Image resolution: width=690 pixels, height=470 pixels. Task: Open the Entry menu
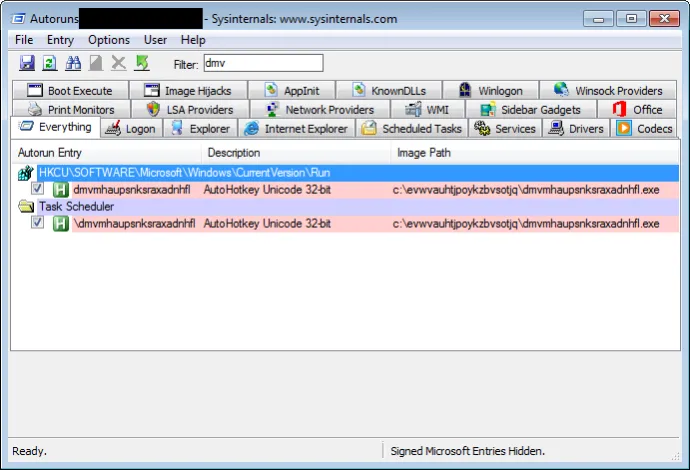60,40
